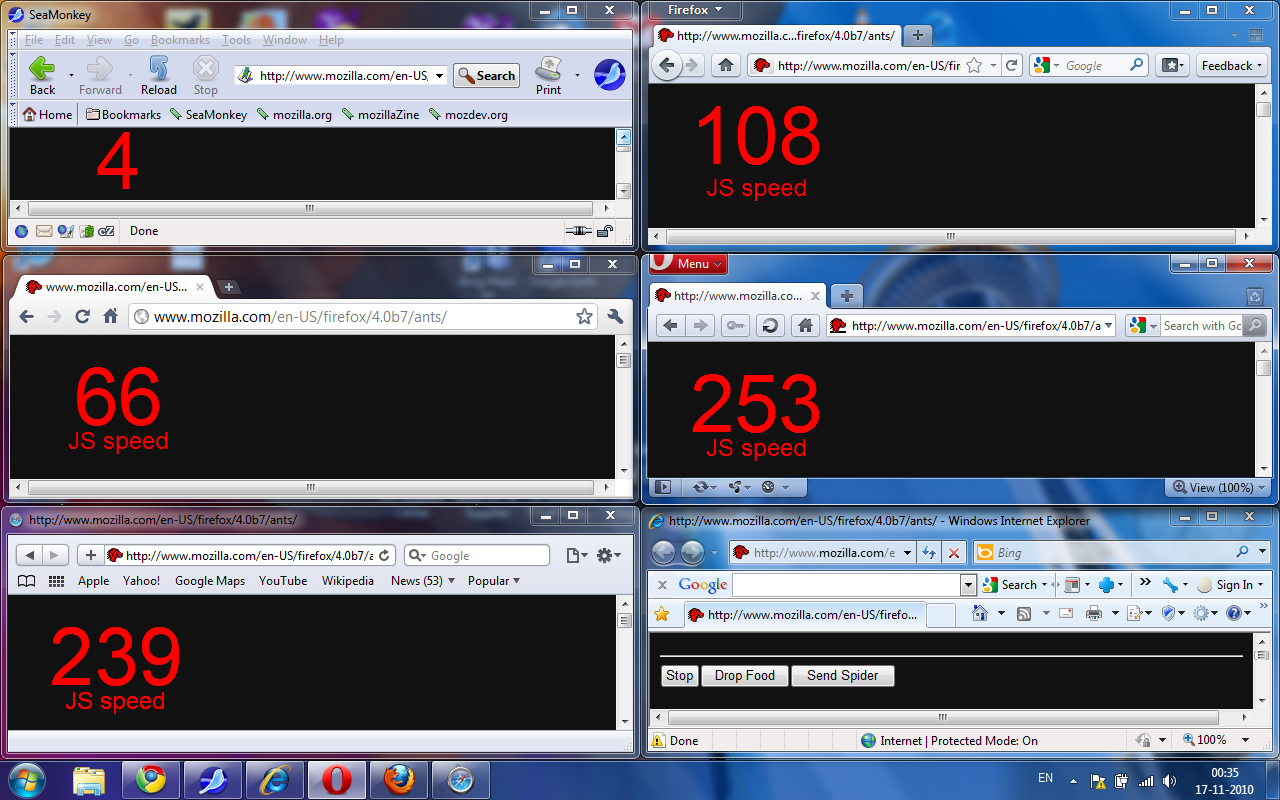Open Opera's View (100%) zoom dropdown
This screenshot has height=800, width=1280.
pyautogui.click(x=1218, y=487)
